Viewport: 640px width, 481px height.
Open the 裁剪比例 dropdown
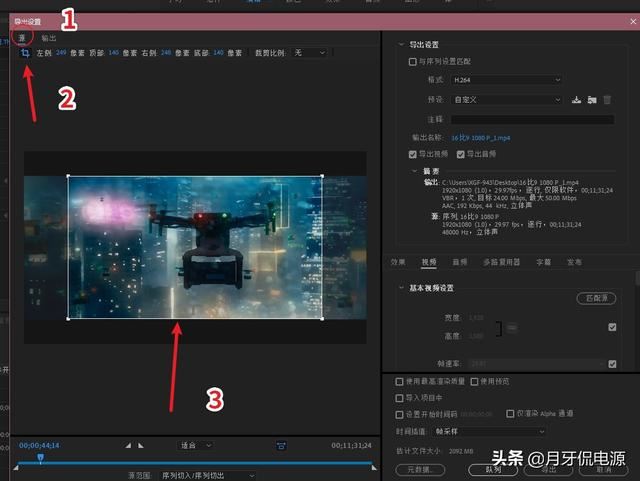[x=310, y=53]
